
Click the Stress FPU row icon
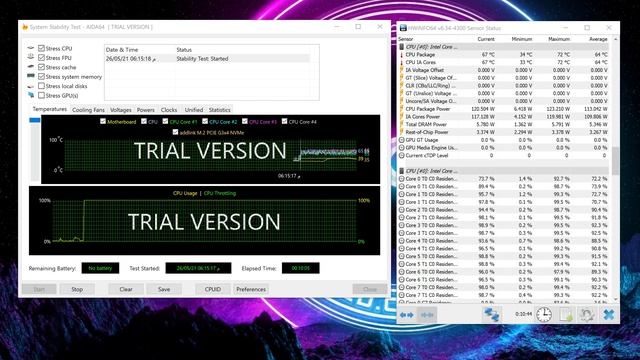pos(31,58)
